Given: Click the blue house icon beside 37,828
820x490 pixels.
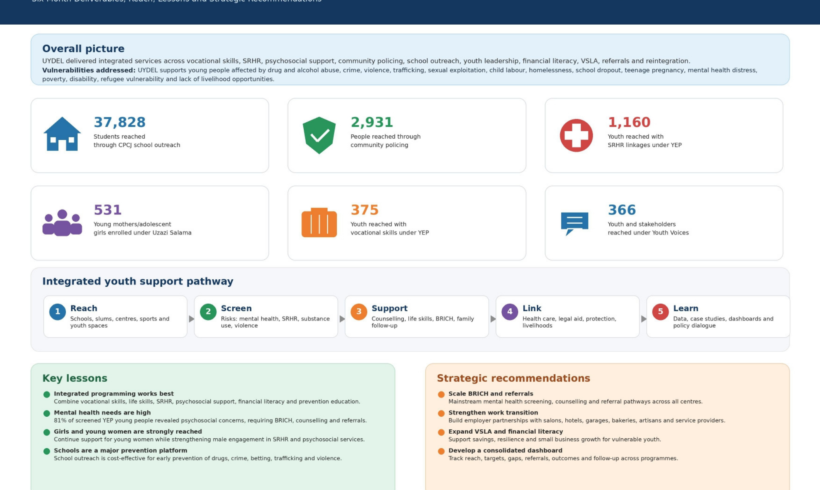Looking at the screenshot, I should [62, 134].
